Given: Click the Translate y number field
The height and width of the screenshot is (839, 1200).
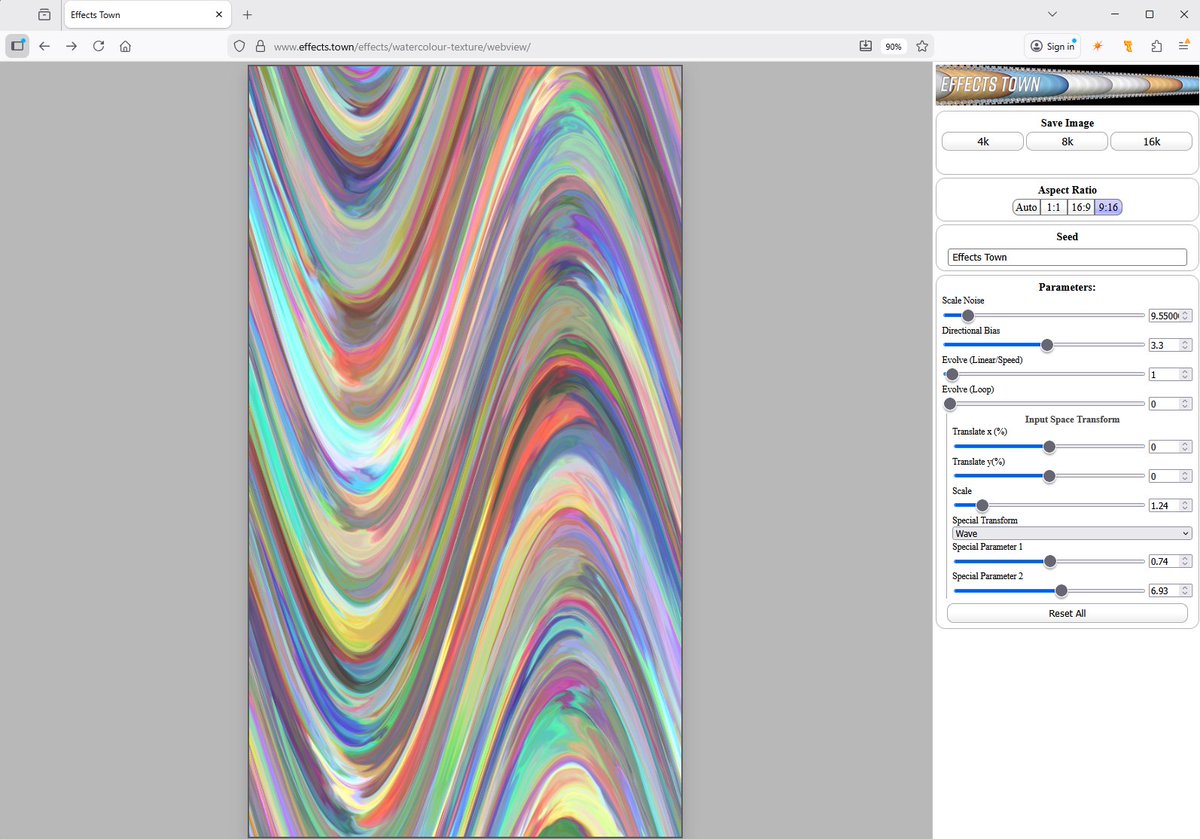Looking at the screenshot, I should coord(1170,476).
